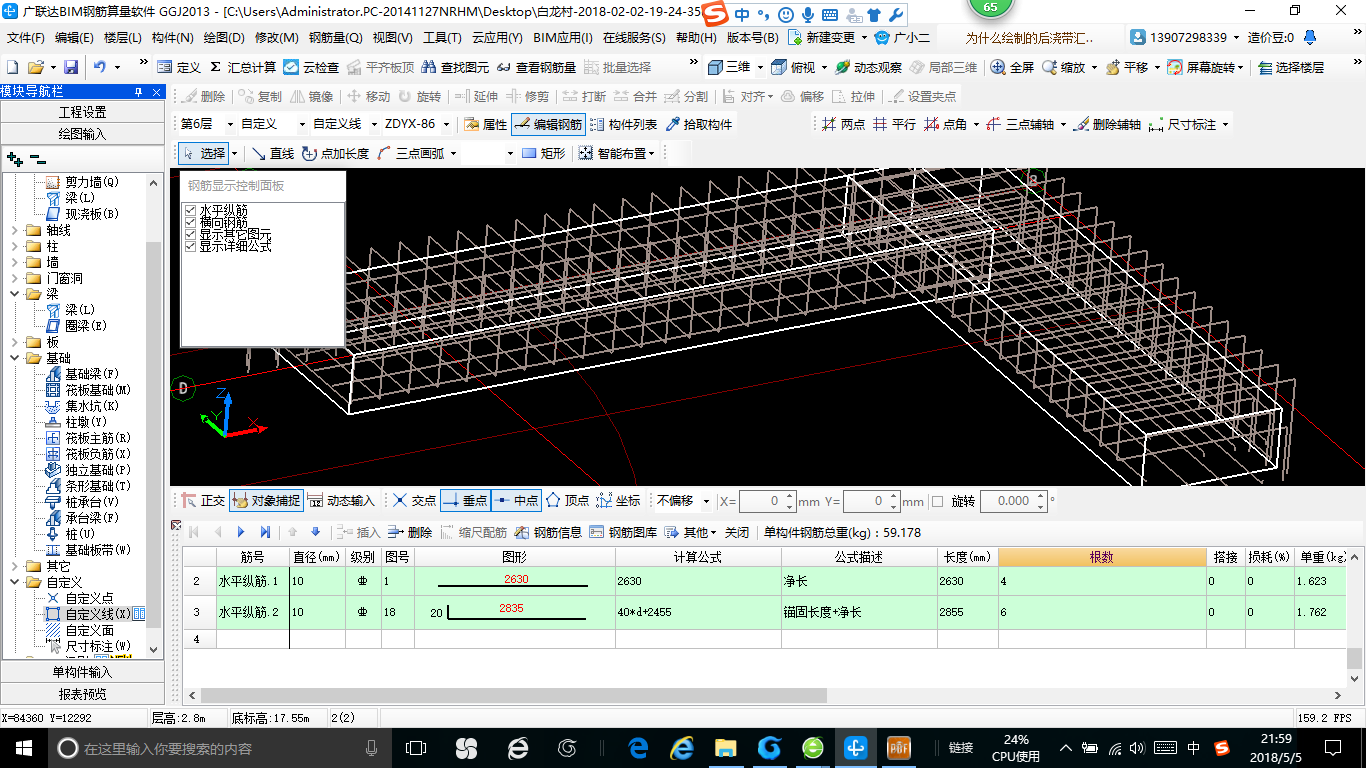
Task: Start 云检查 cloud check
Action: pyautogui.click(x=311, y=67)
